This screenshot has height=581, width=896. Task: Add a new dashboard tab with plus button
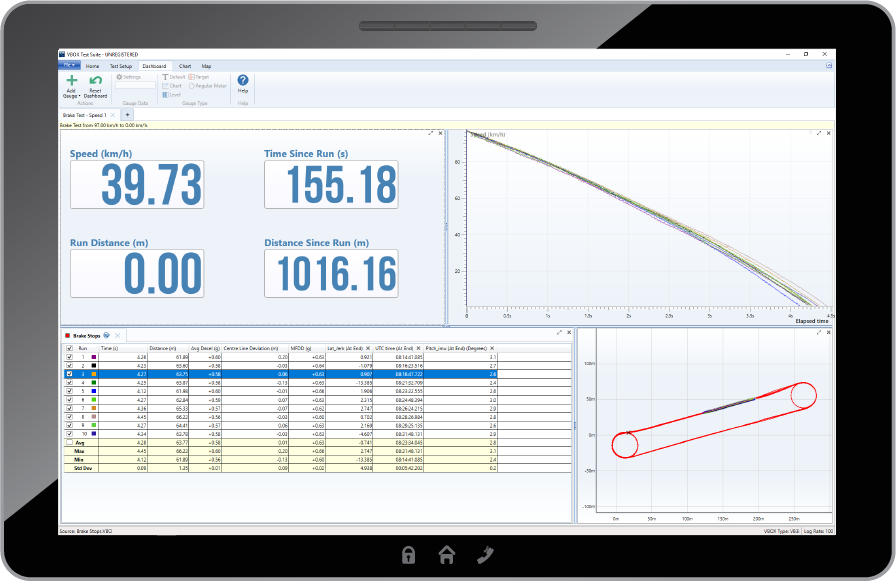[125, 115]
